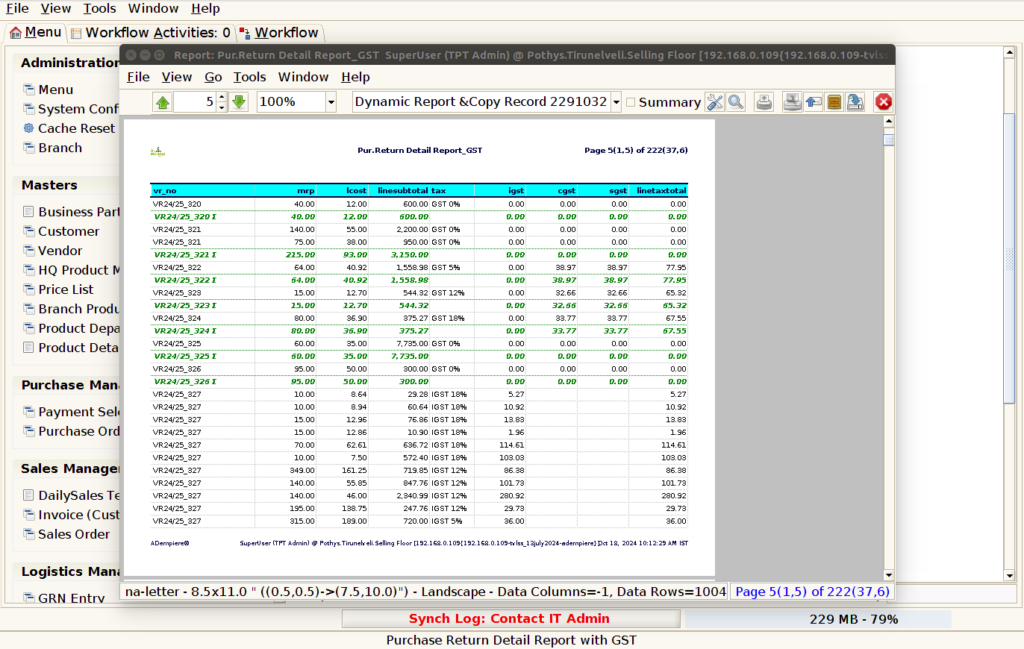Switch to the Menu tab
The width and height of the screenshot is (1024, 649).
coord(36,32)
